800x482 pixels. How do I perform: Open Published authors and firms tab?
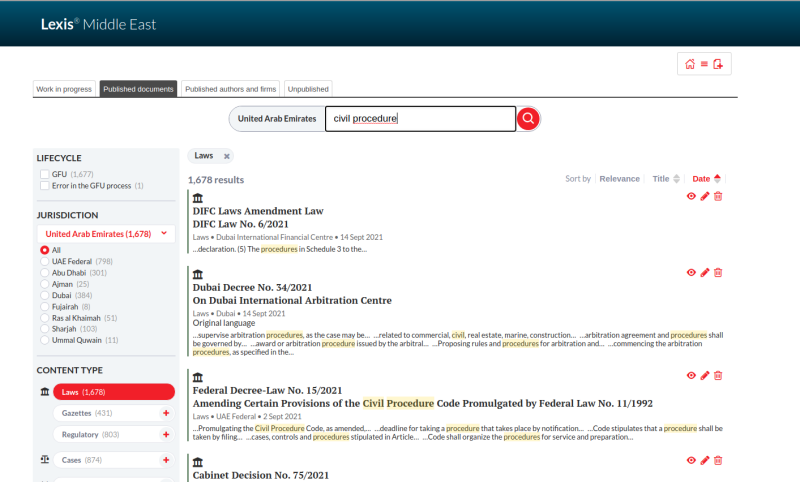(x=231, y=89)
